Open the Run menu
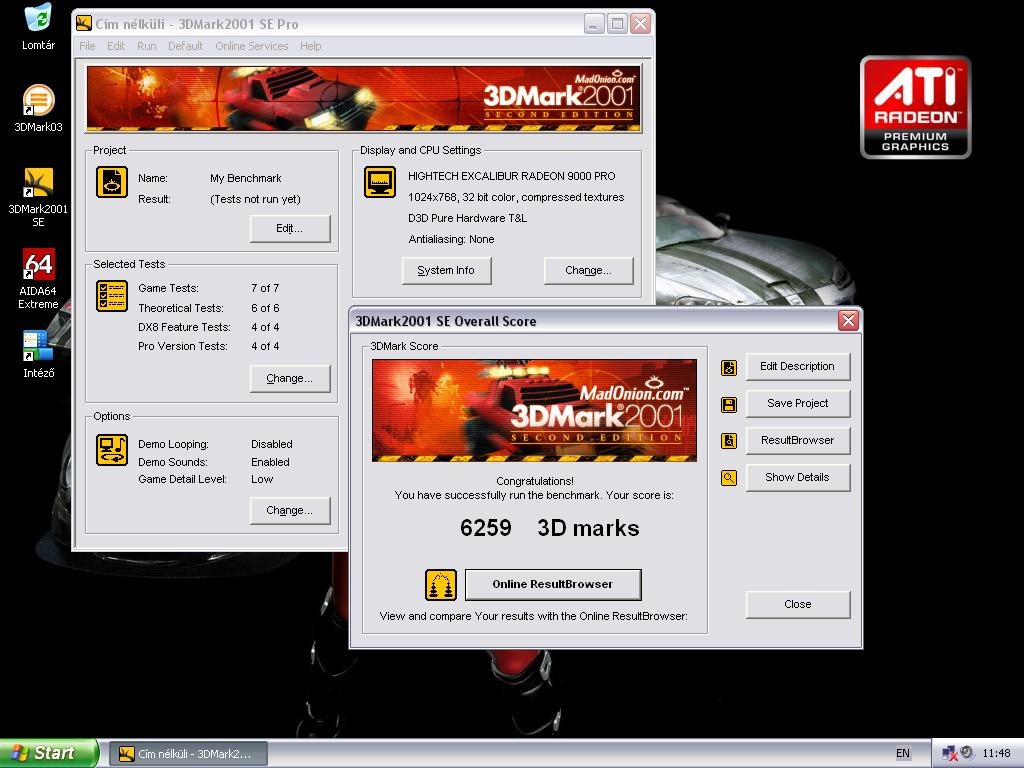The width and height of the screenshot is (1024, 768). click(147, 46)
